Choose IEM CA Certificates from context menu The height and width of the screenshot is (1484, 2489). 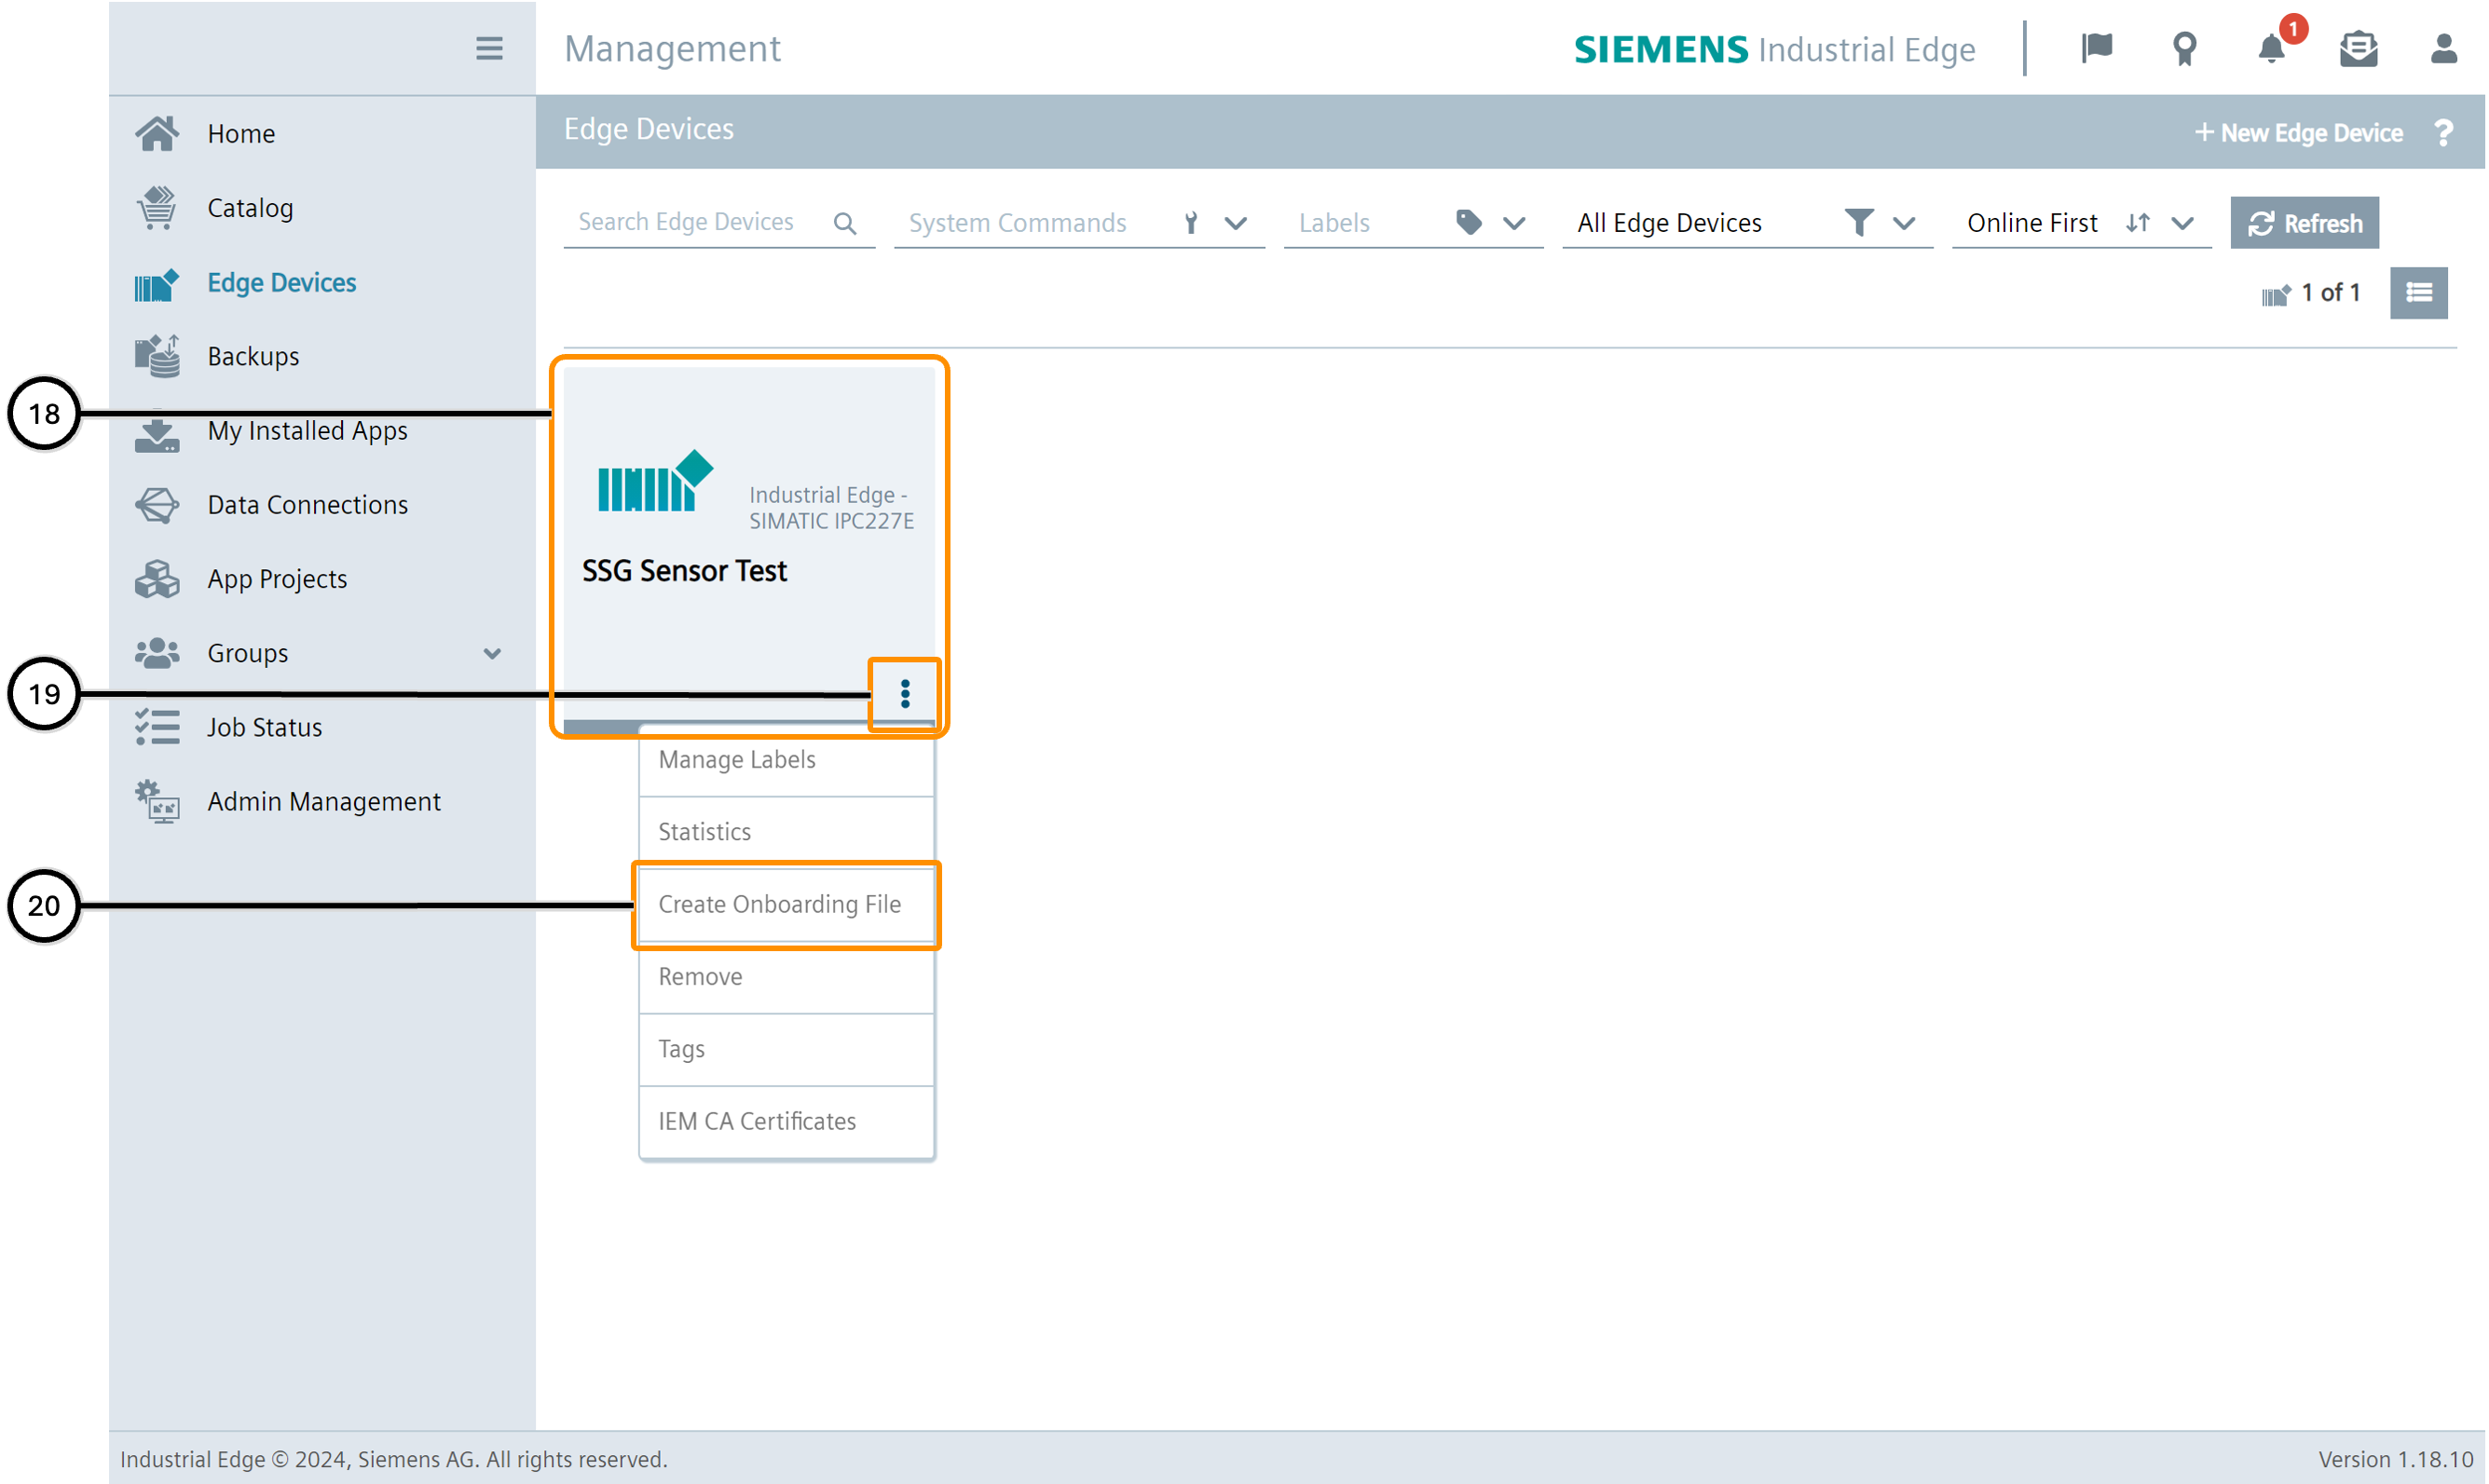pos(757,1121)
